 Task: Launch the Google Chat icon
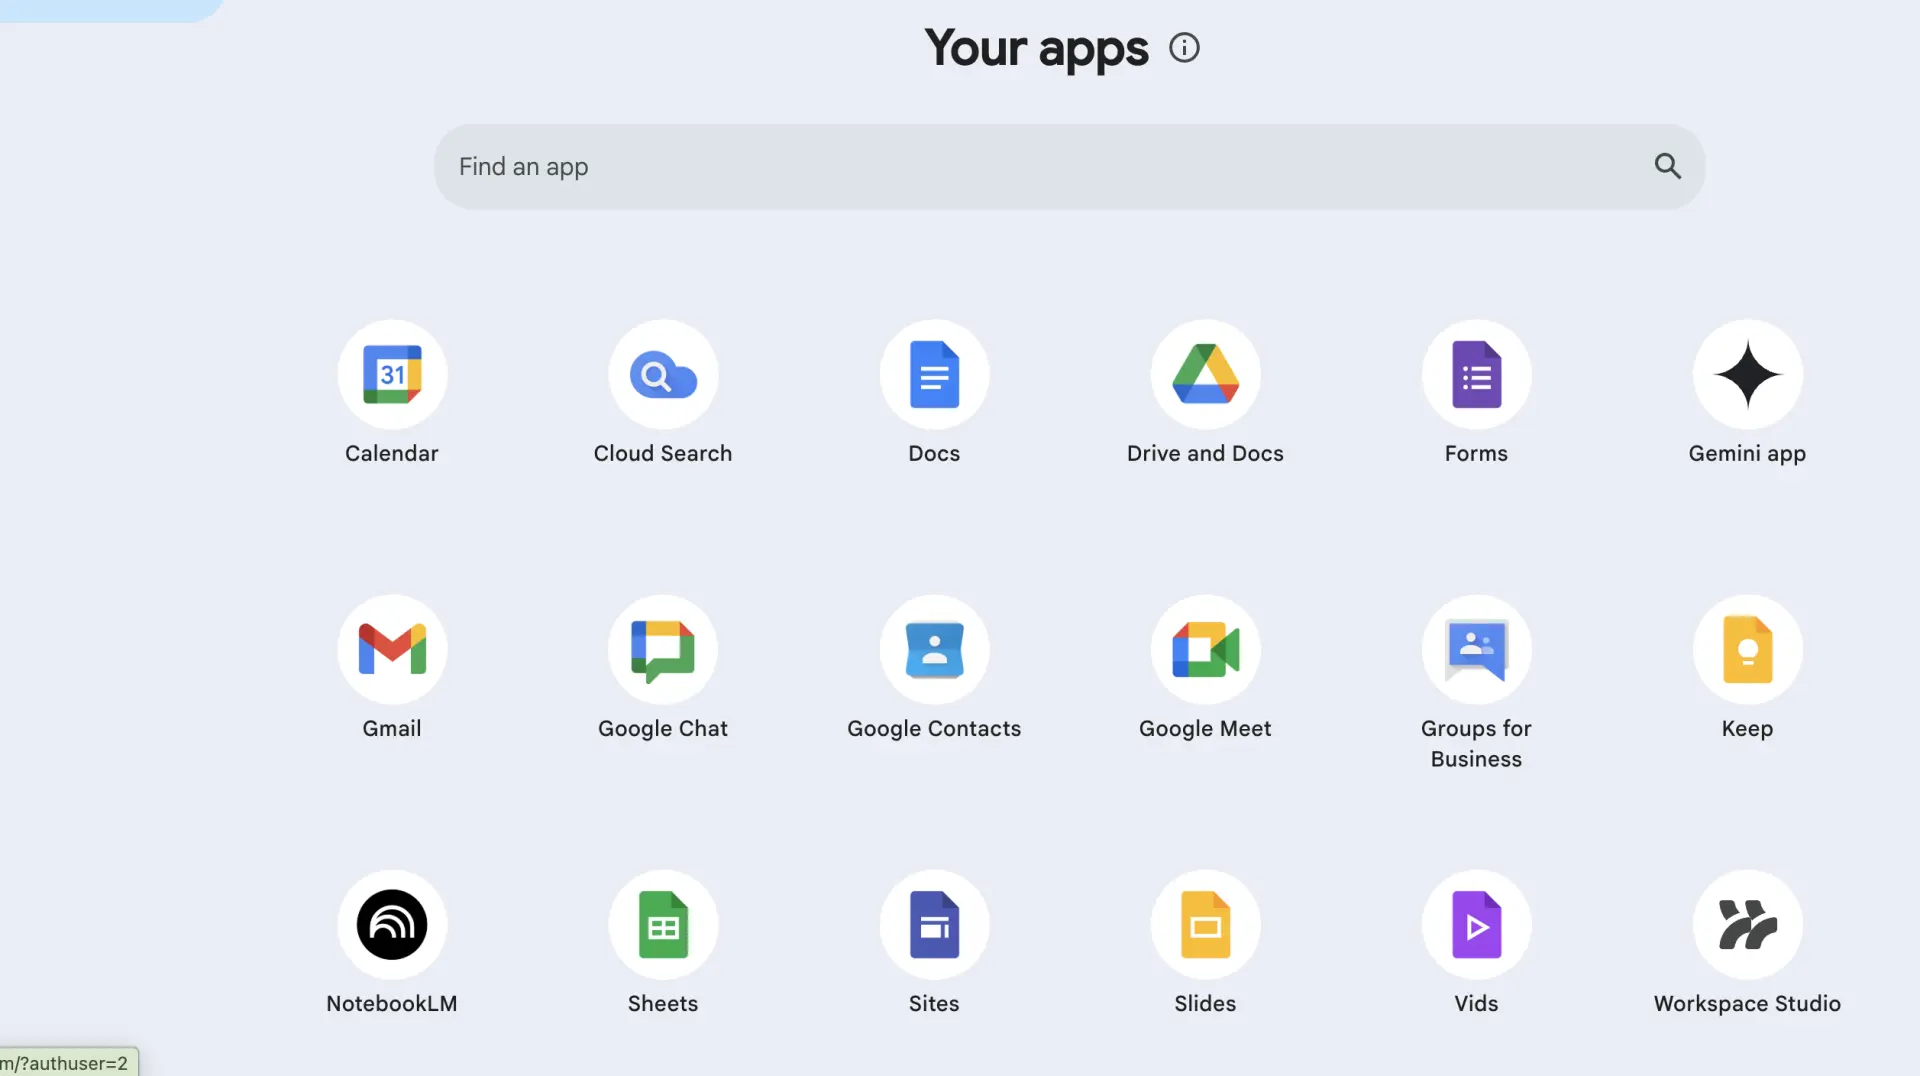click(663, 649)
